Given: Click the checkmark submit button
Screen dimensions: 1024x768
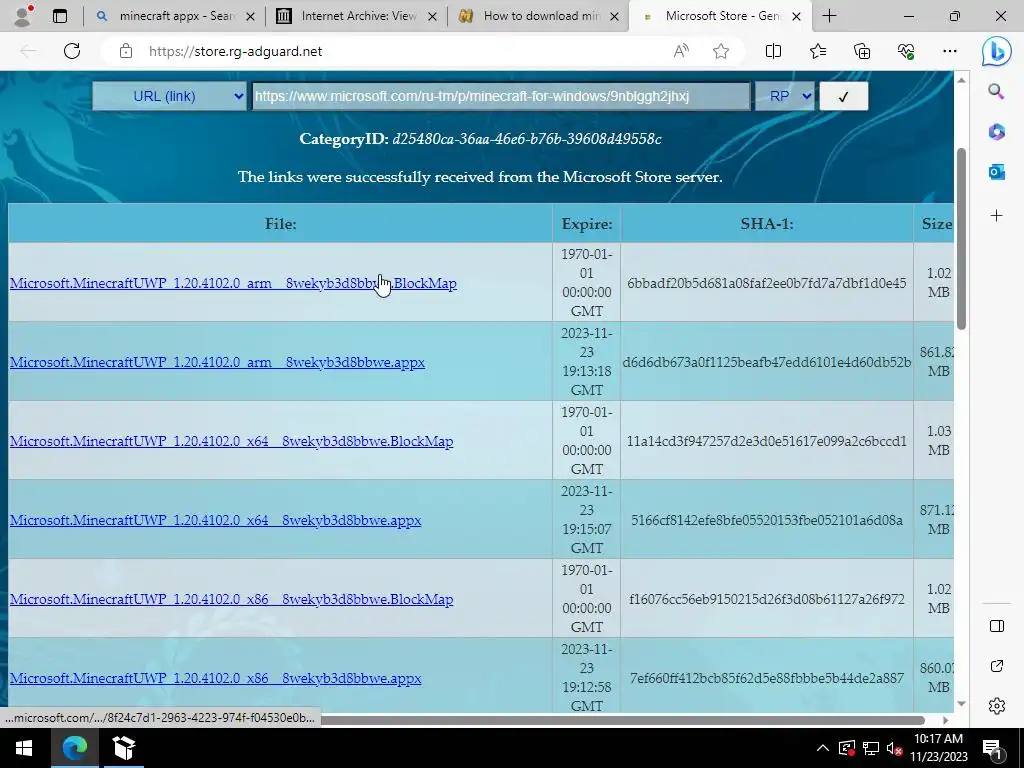Looking at the screenshot, I should (x=843, y=96).
